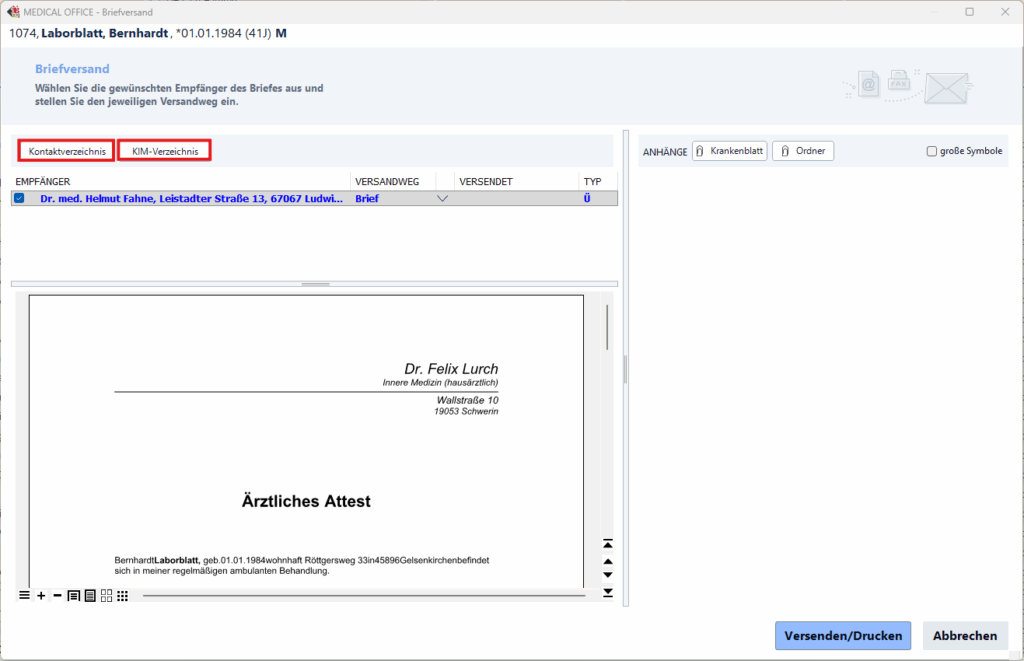Screen dimensions: 1024x661
Task: Go to next page using down triangle
Action: click(607, 575)
